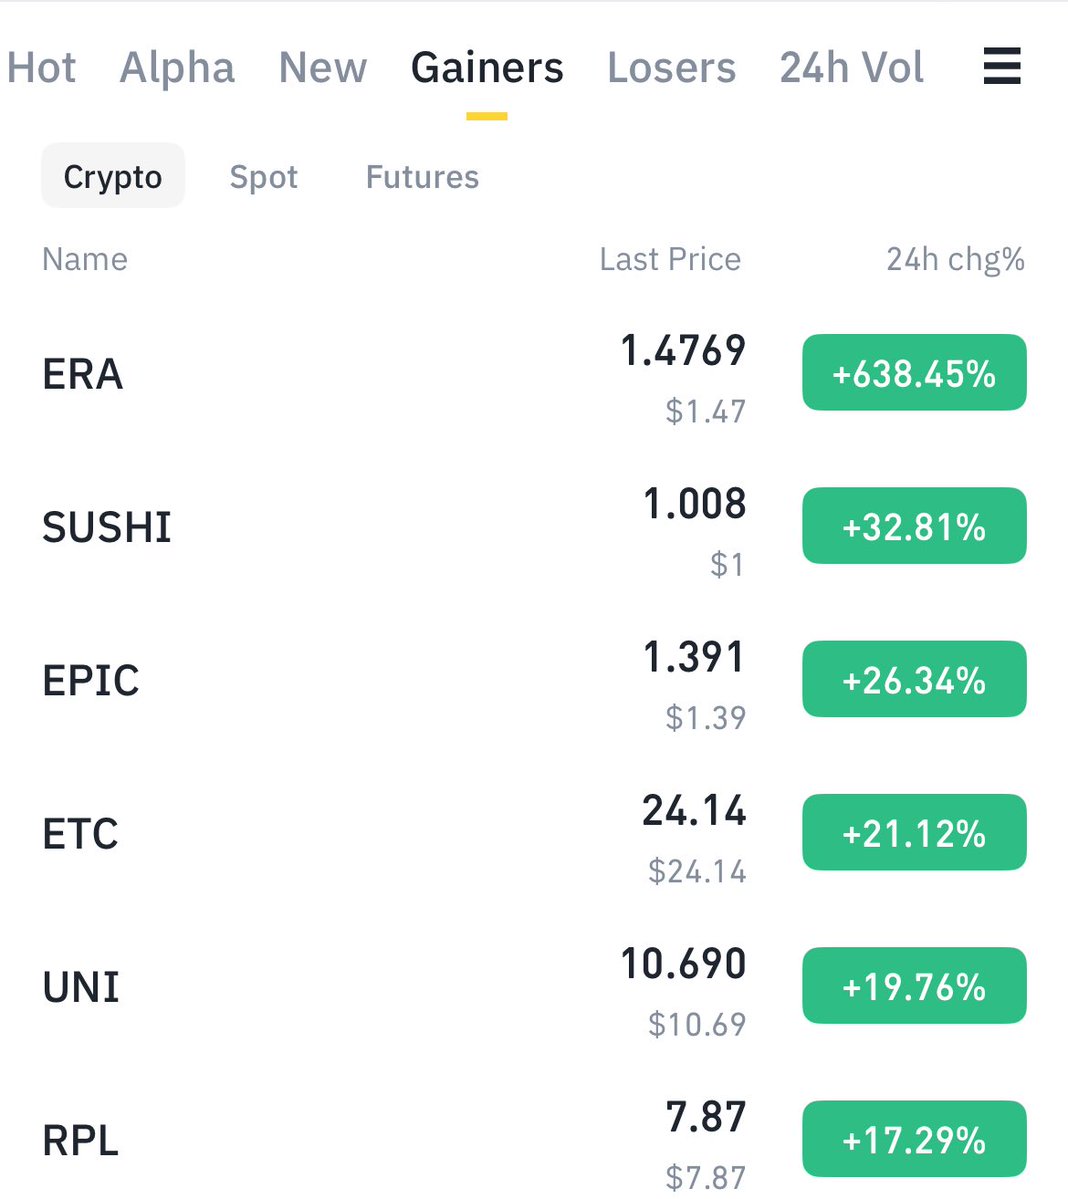Image resolution: width=1068 pixels, height=1199 pixels.
Task: Open the 24h Vol tab
Action: point(852,67)
